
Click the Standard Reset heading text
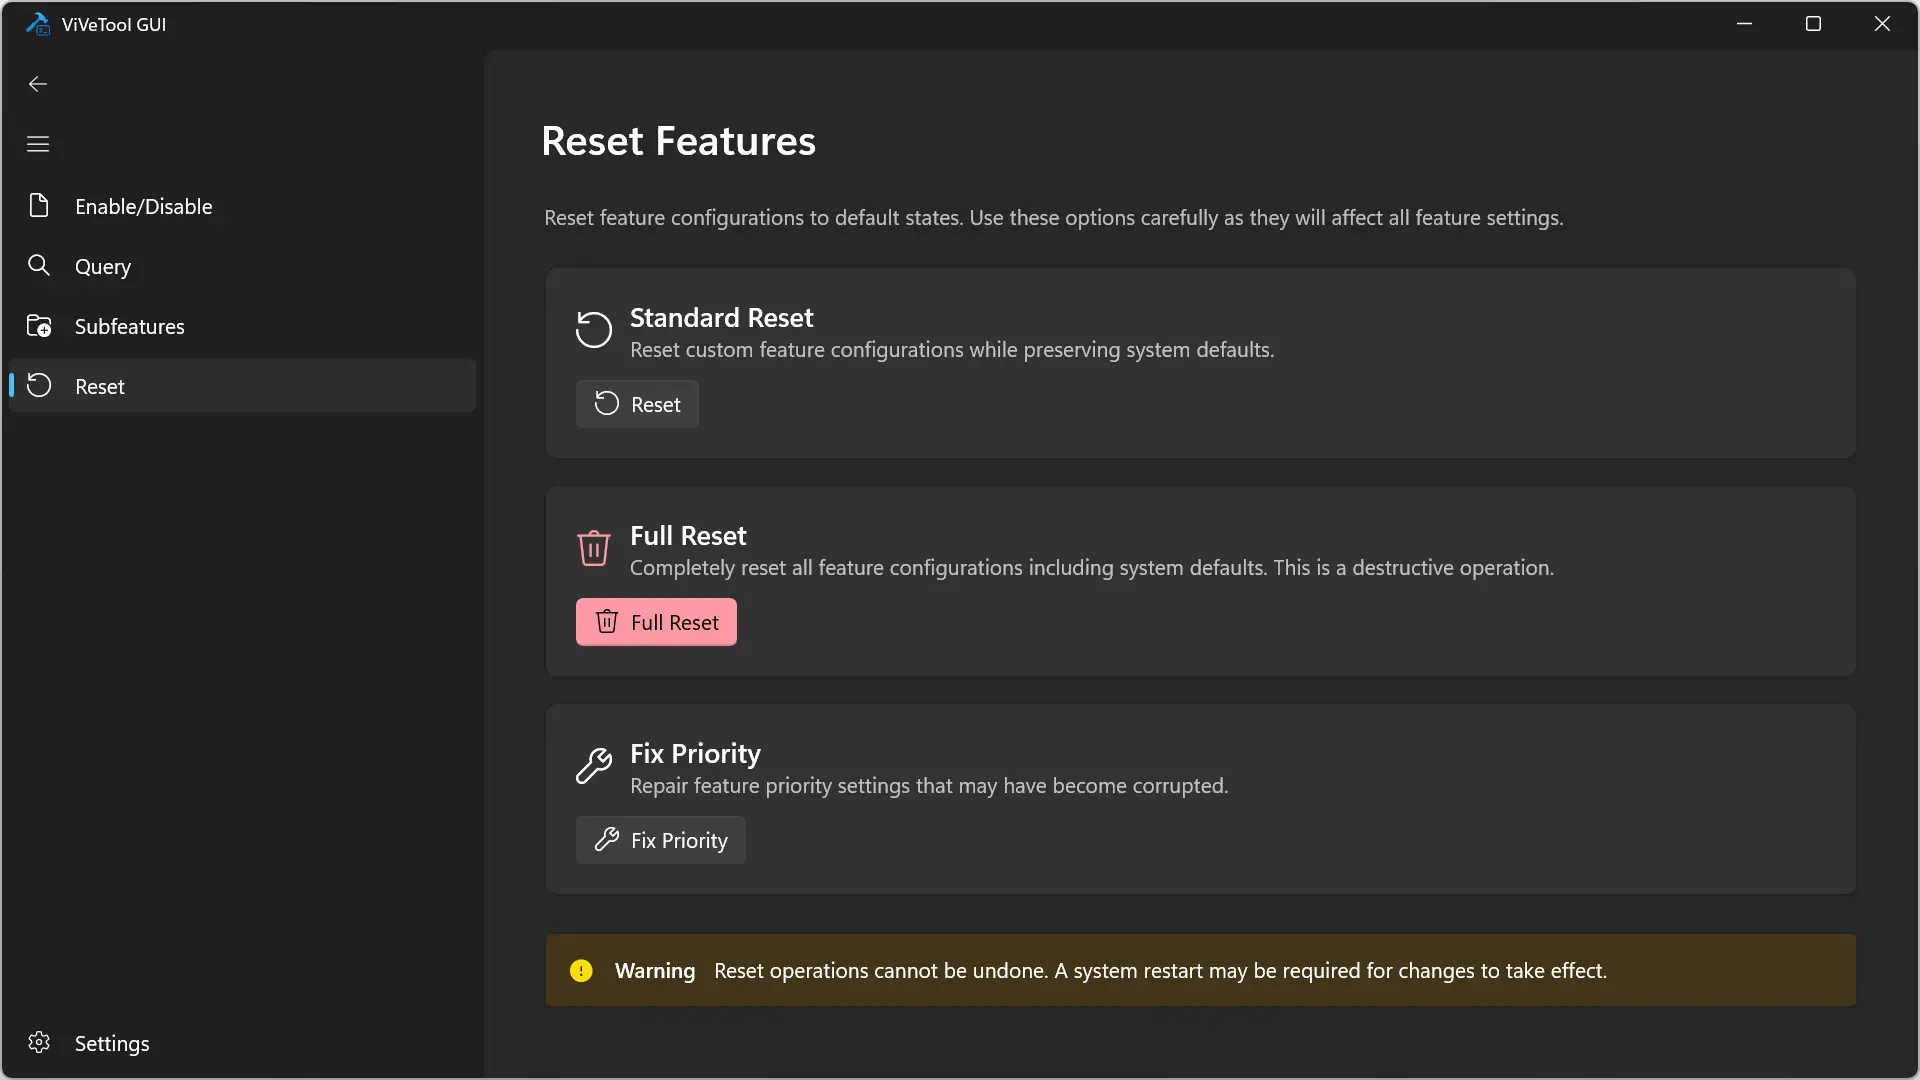click(x=721, y=318)
